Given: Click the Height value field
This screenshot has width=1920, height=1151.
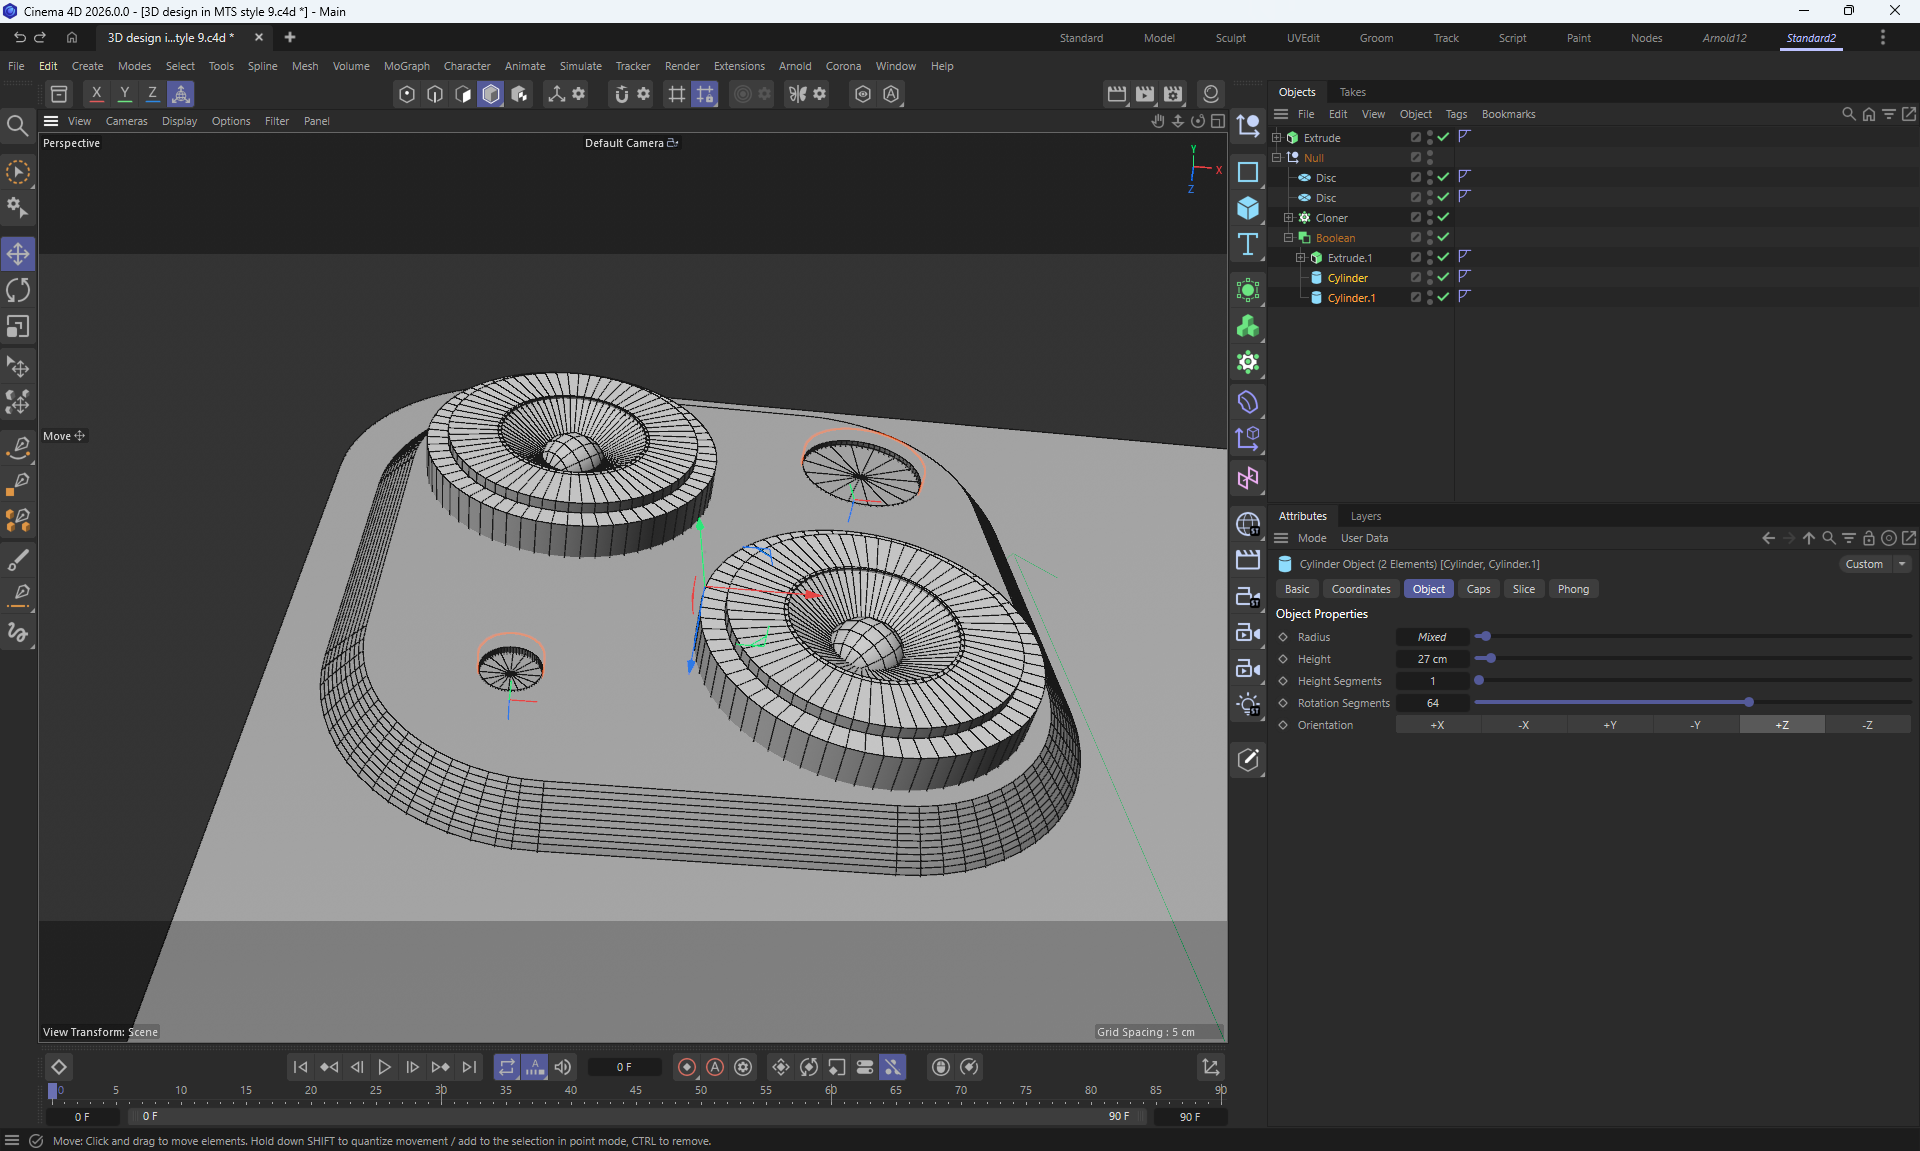Looking at the screenshot, I should [x=1432, y=659].
